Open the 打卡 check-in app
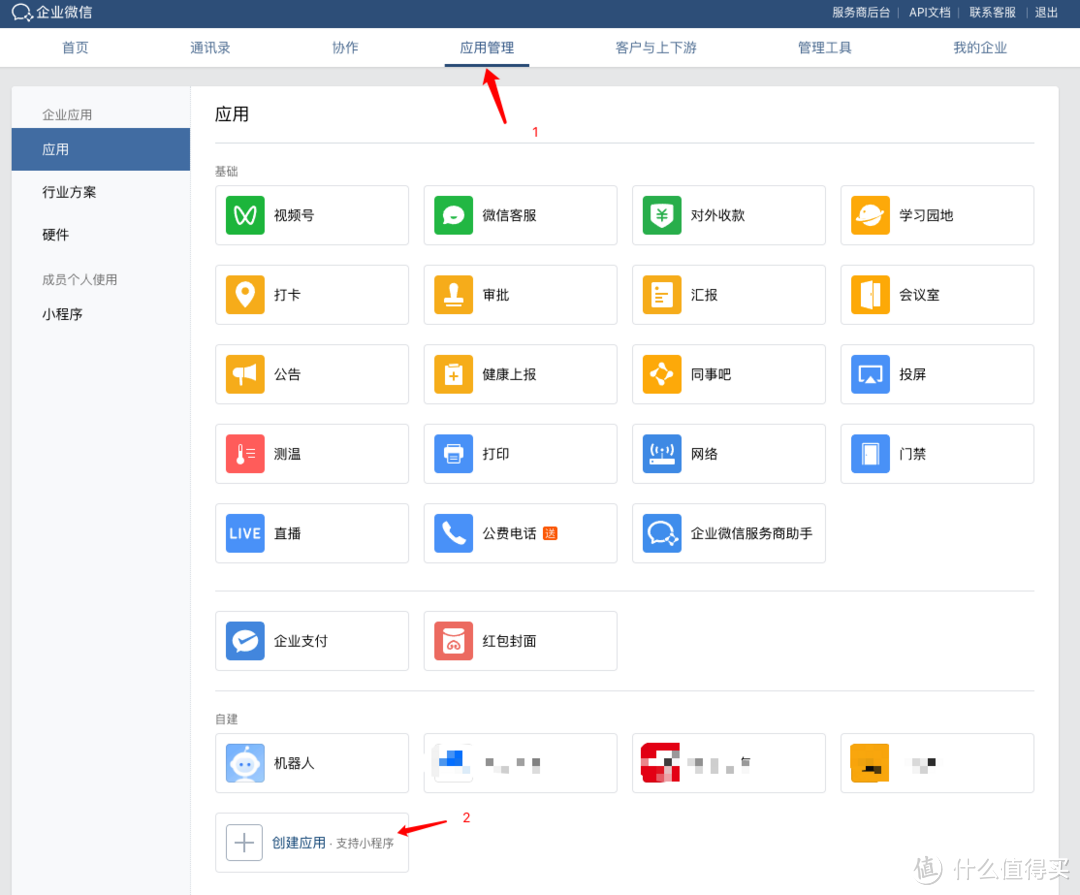This screenshot has width=1080, height=895. coord(311,294)
